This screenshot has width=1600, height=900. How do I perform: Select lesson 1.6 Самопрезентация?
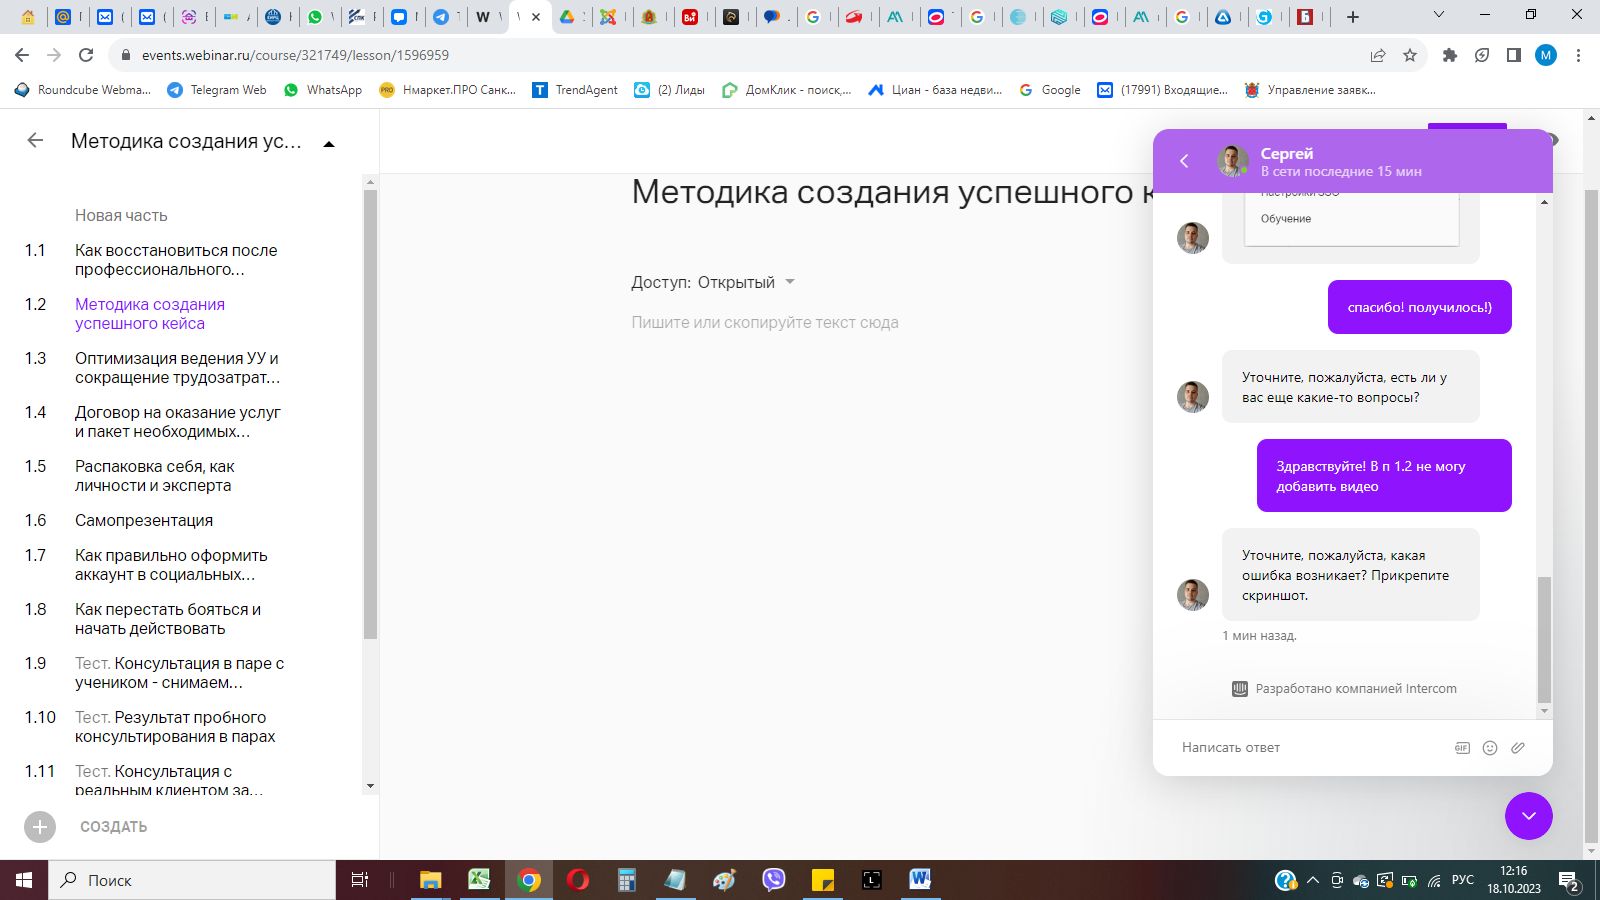pos(144,520)
